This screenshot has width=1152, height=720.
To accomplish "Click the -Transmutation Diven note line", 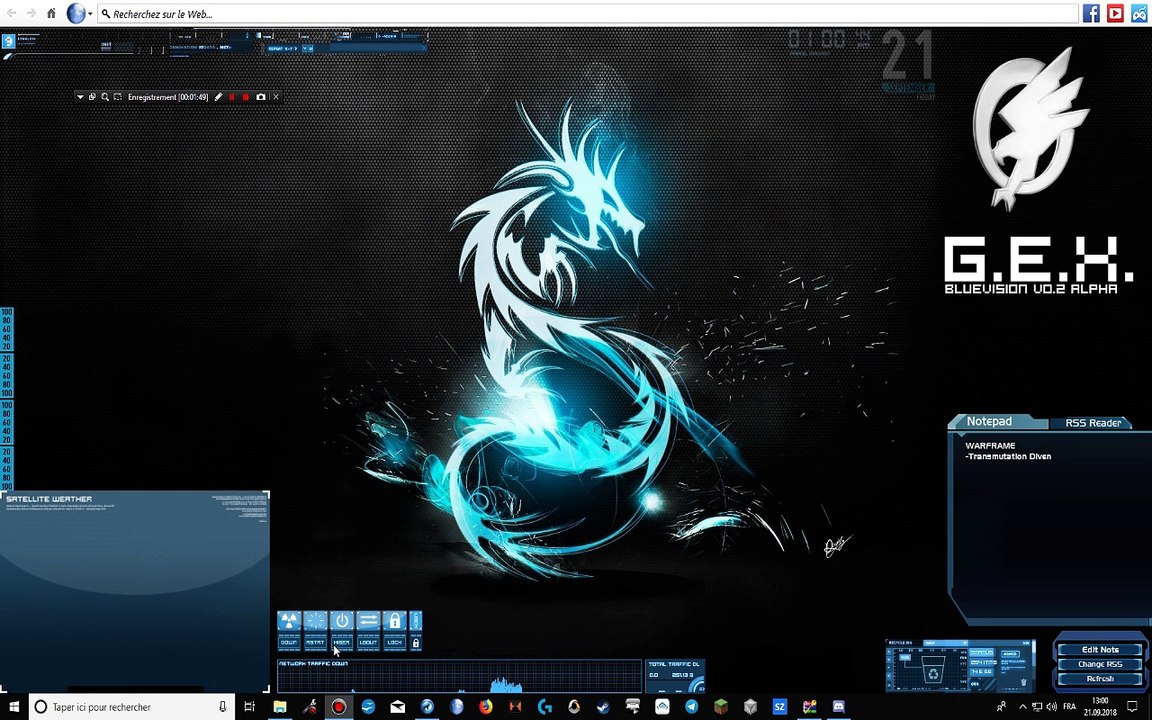I will [x=1008, y=456].
